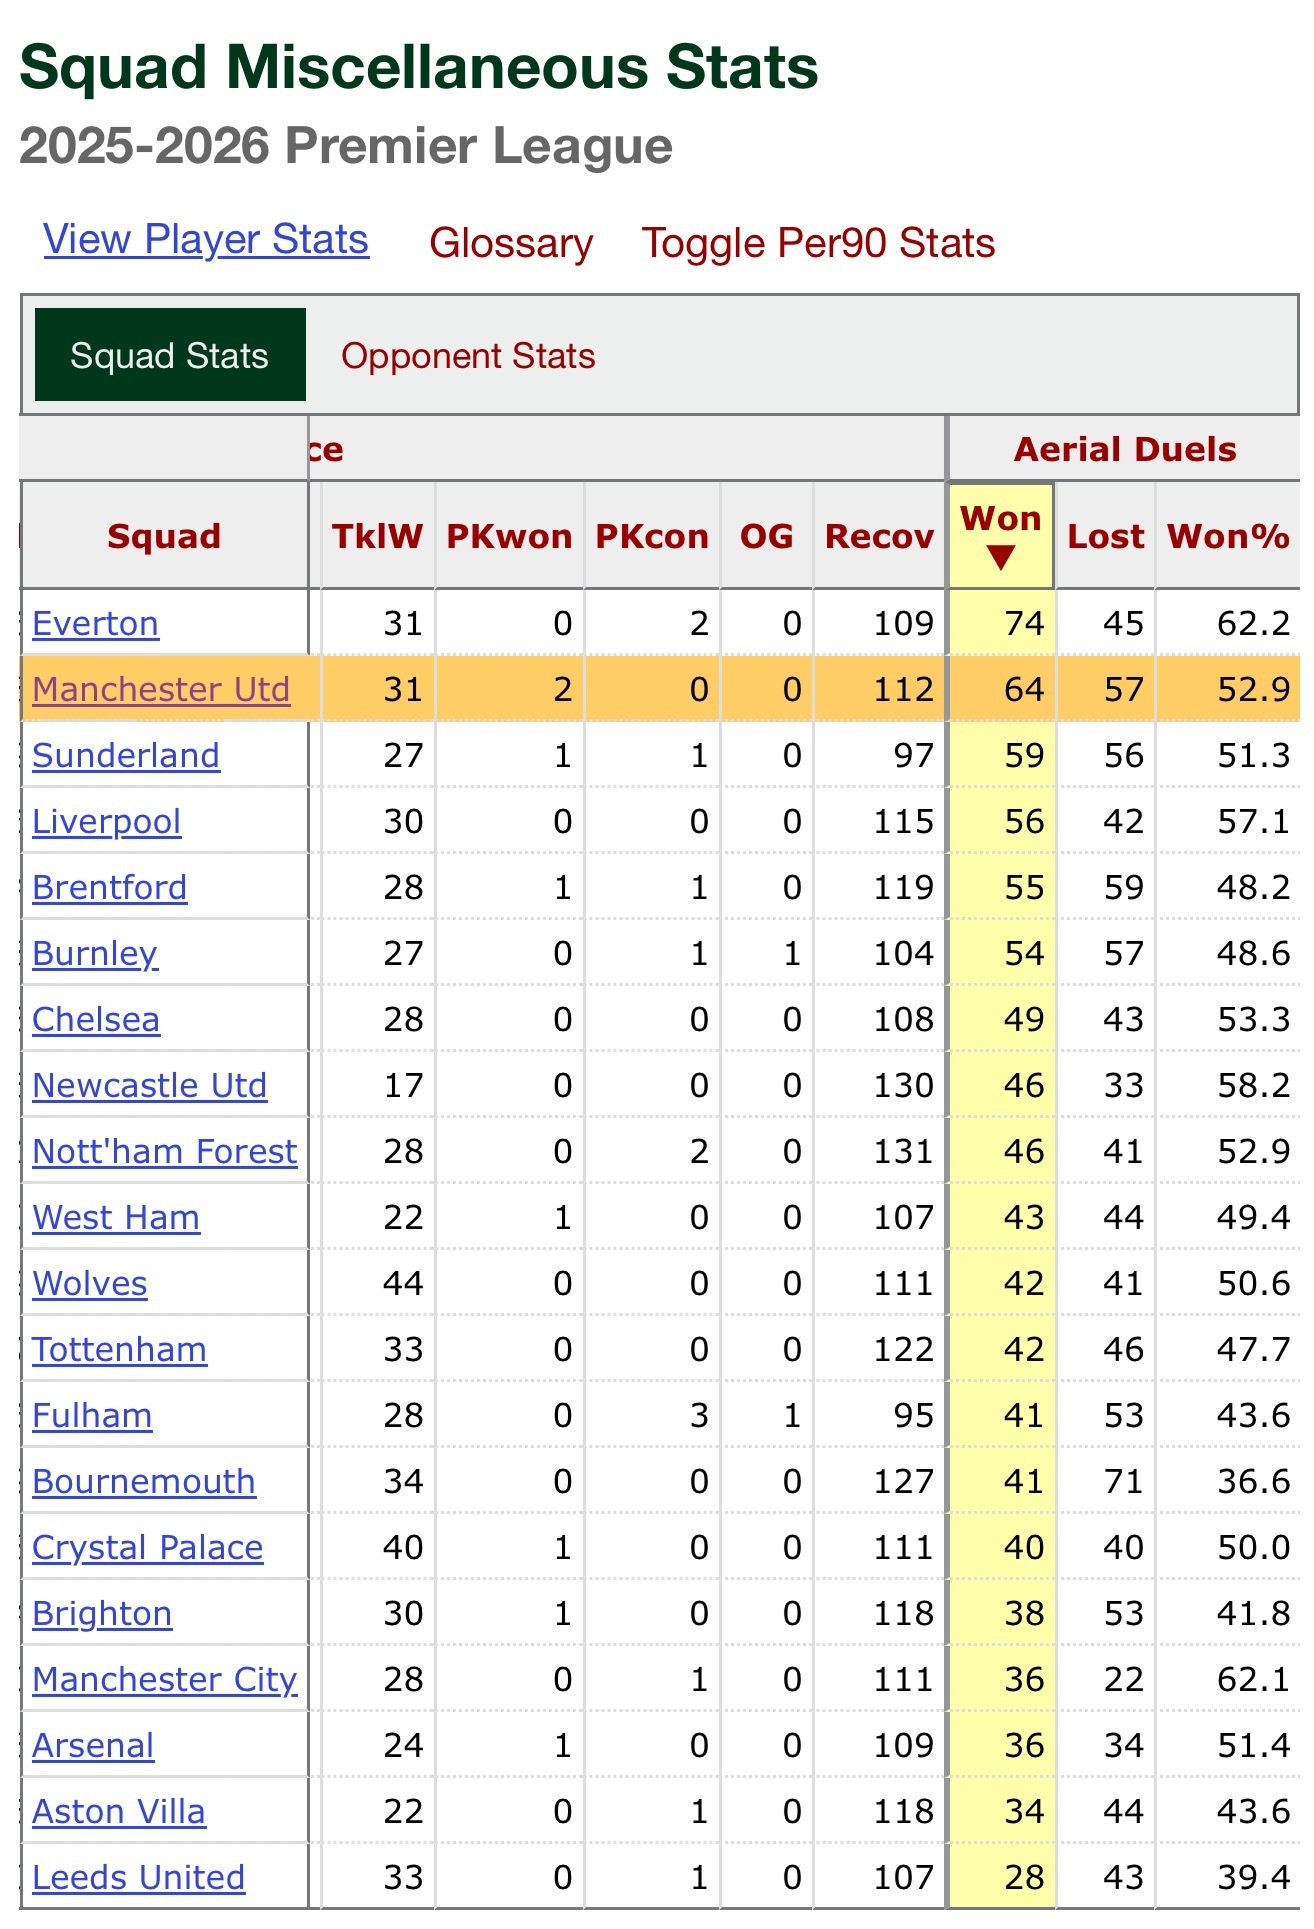The image size is (1314, 1929).
Task: Open the Aston Villa squad link
Action: 119,1811
